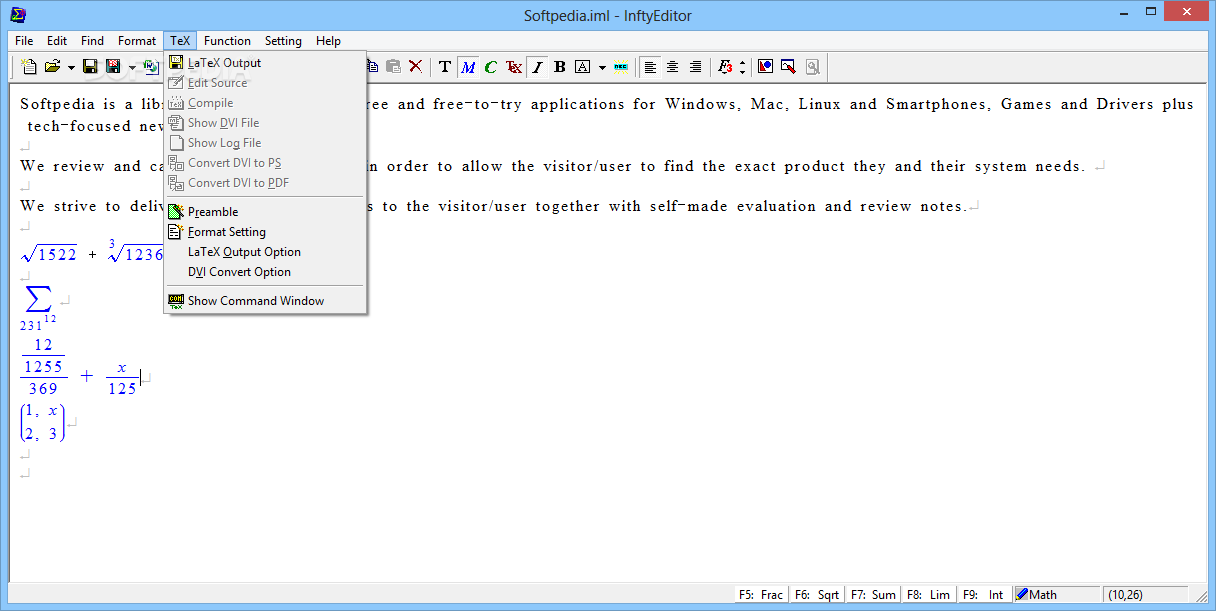Click the red Save As floppy icon
The width and height of the screenshot is (1216, 611).
click(x=113, y=67)
